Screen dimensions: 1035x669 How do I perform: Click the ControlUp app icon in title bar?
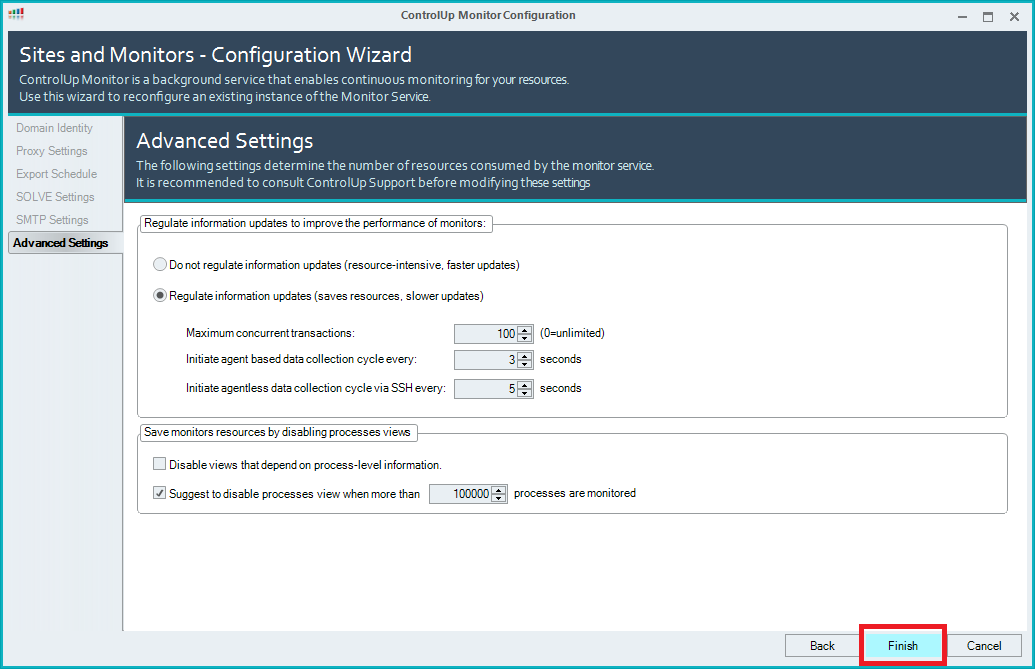[16, 14]
